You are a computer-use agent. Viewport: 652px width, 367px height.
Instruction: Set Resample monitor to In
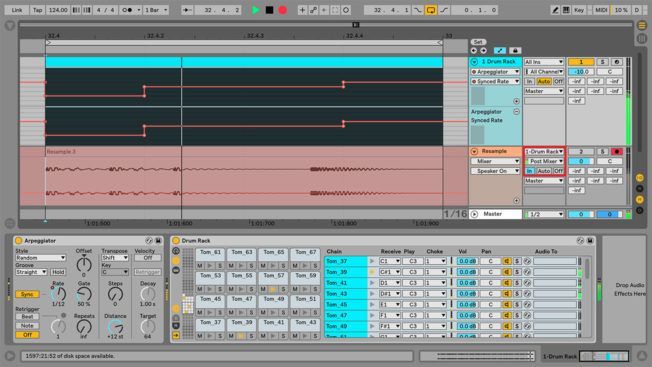click(529, 171)
